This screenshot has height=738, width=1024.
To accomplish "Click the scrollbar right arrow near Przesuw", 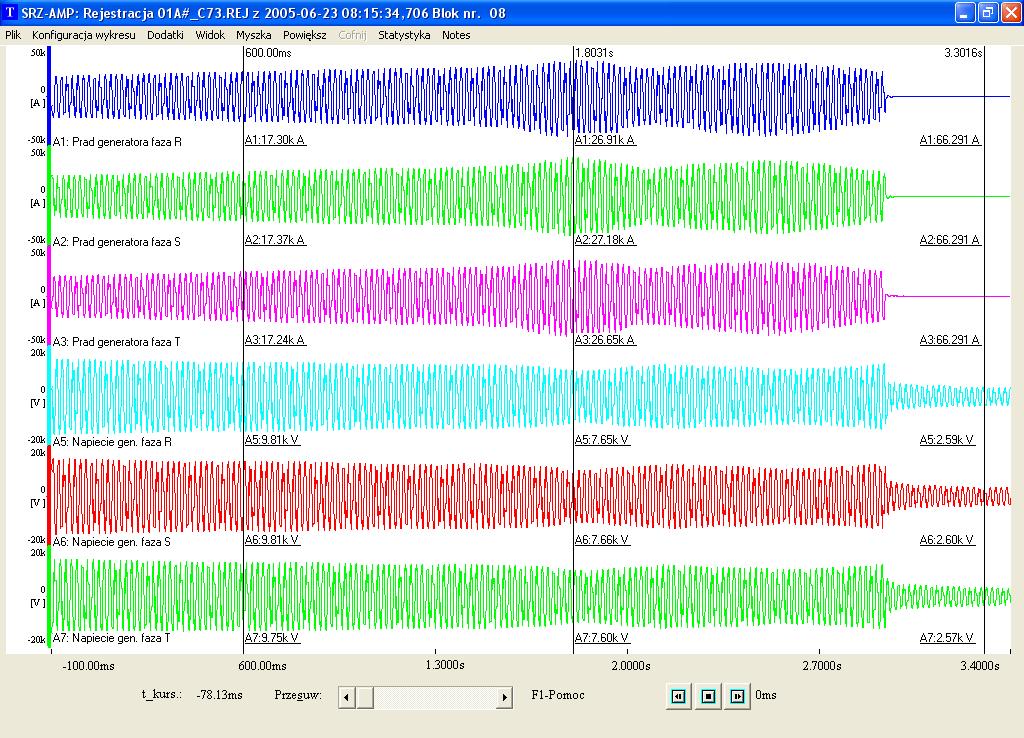I will point(504,698).
